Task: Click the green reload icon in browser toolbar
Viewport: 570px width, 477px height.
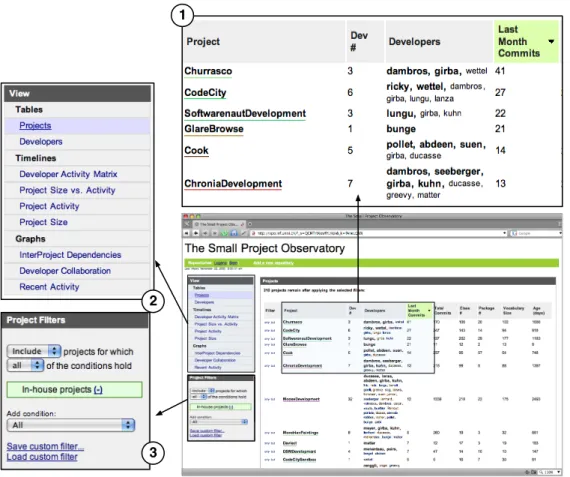Action: pos(224,233)
